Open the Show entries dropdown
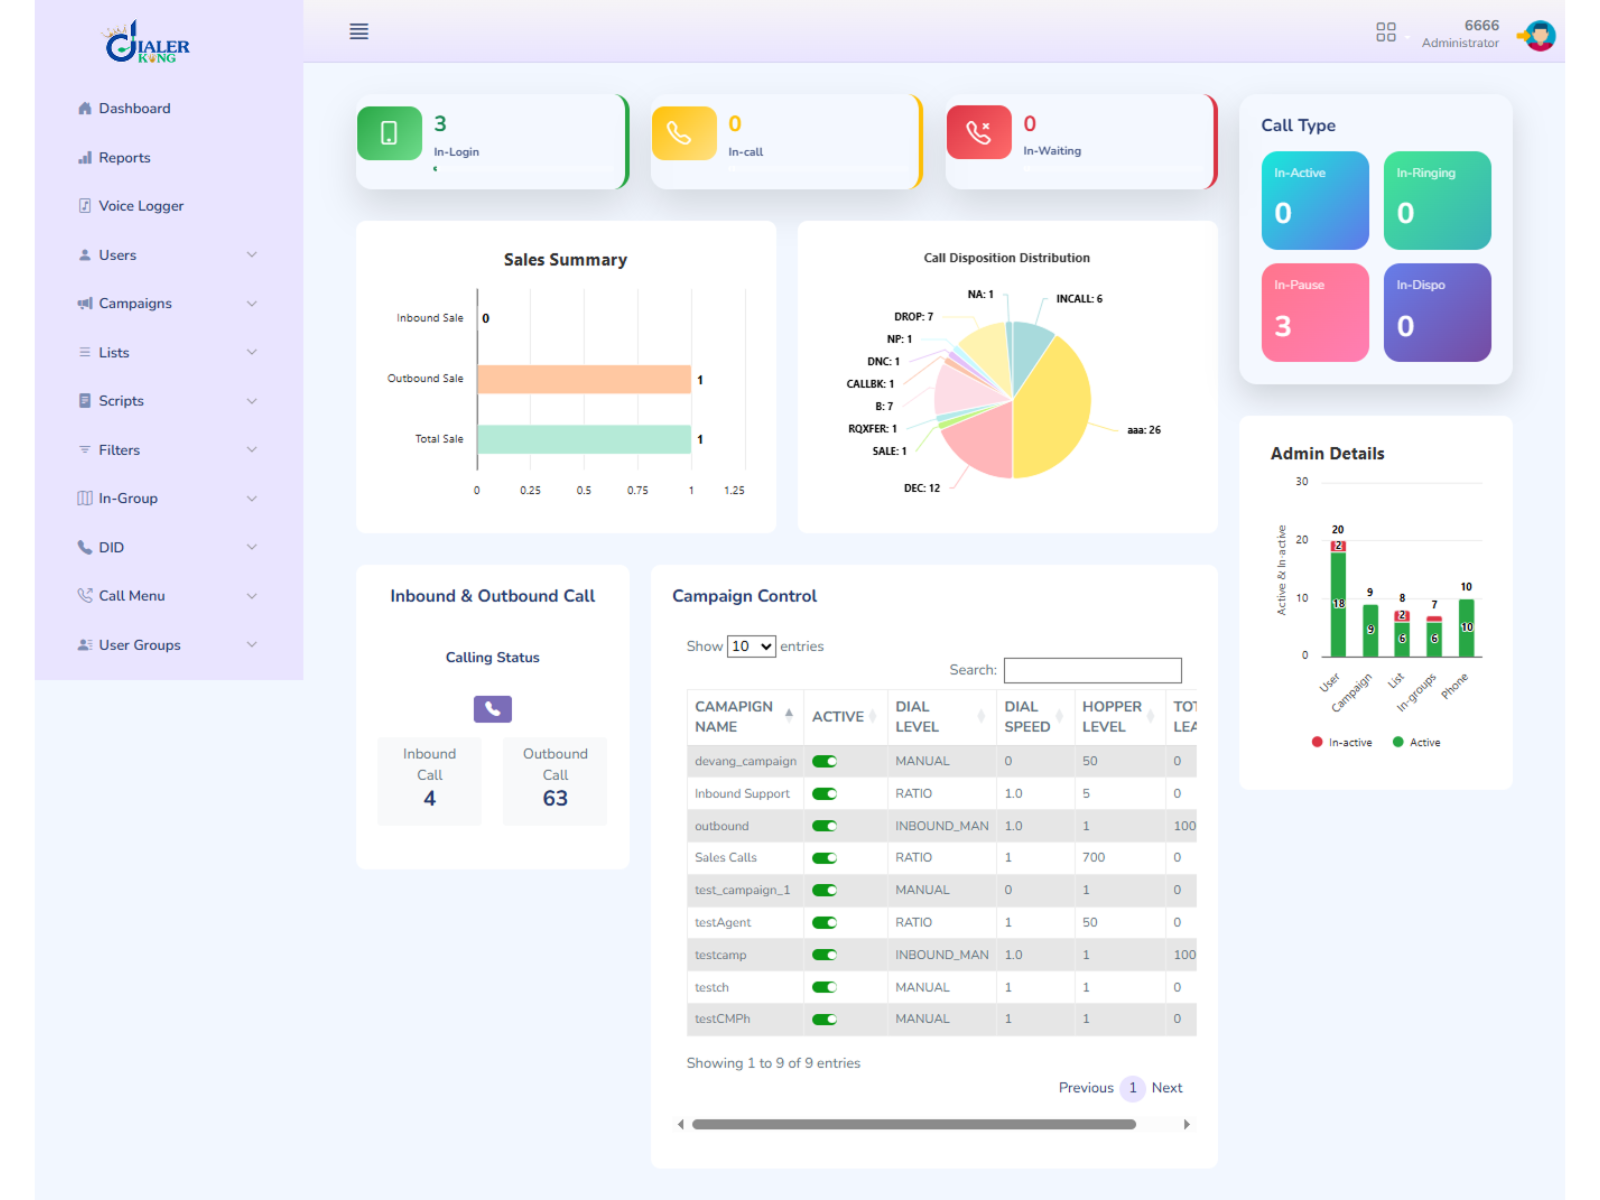Screen dimensions: 1600x1200 751,646
